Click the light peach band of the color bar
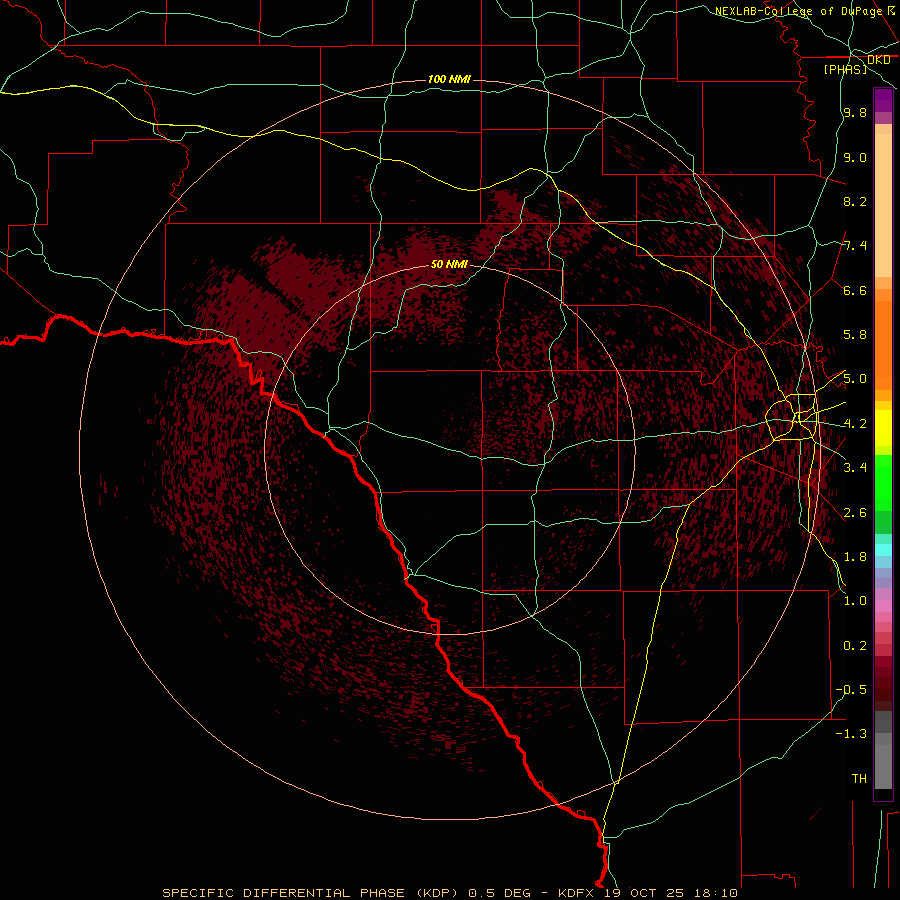 (x=883, y=205)
